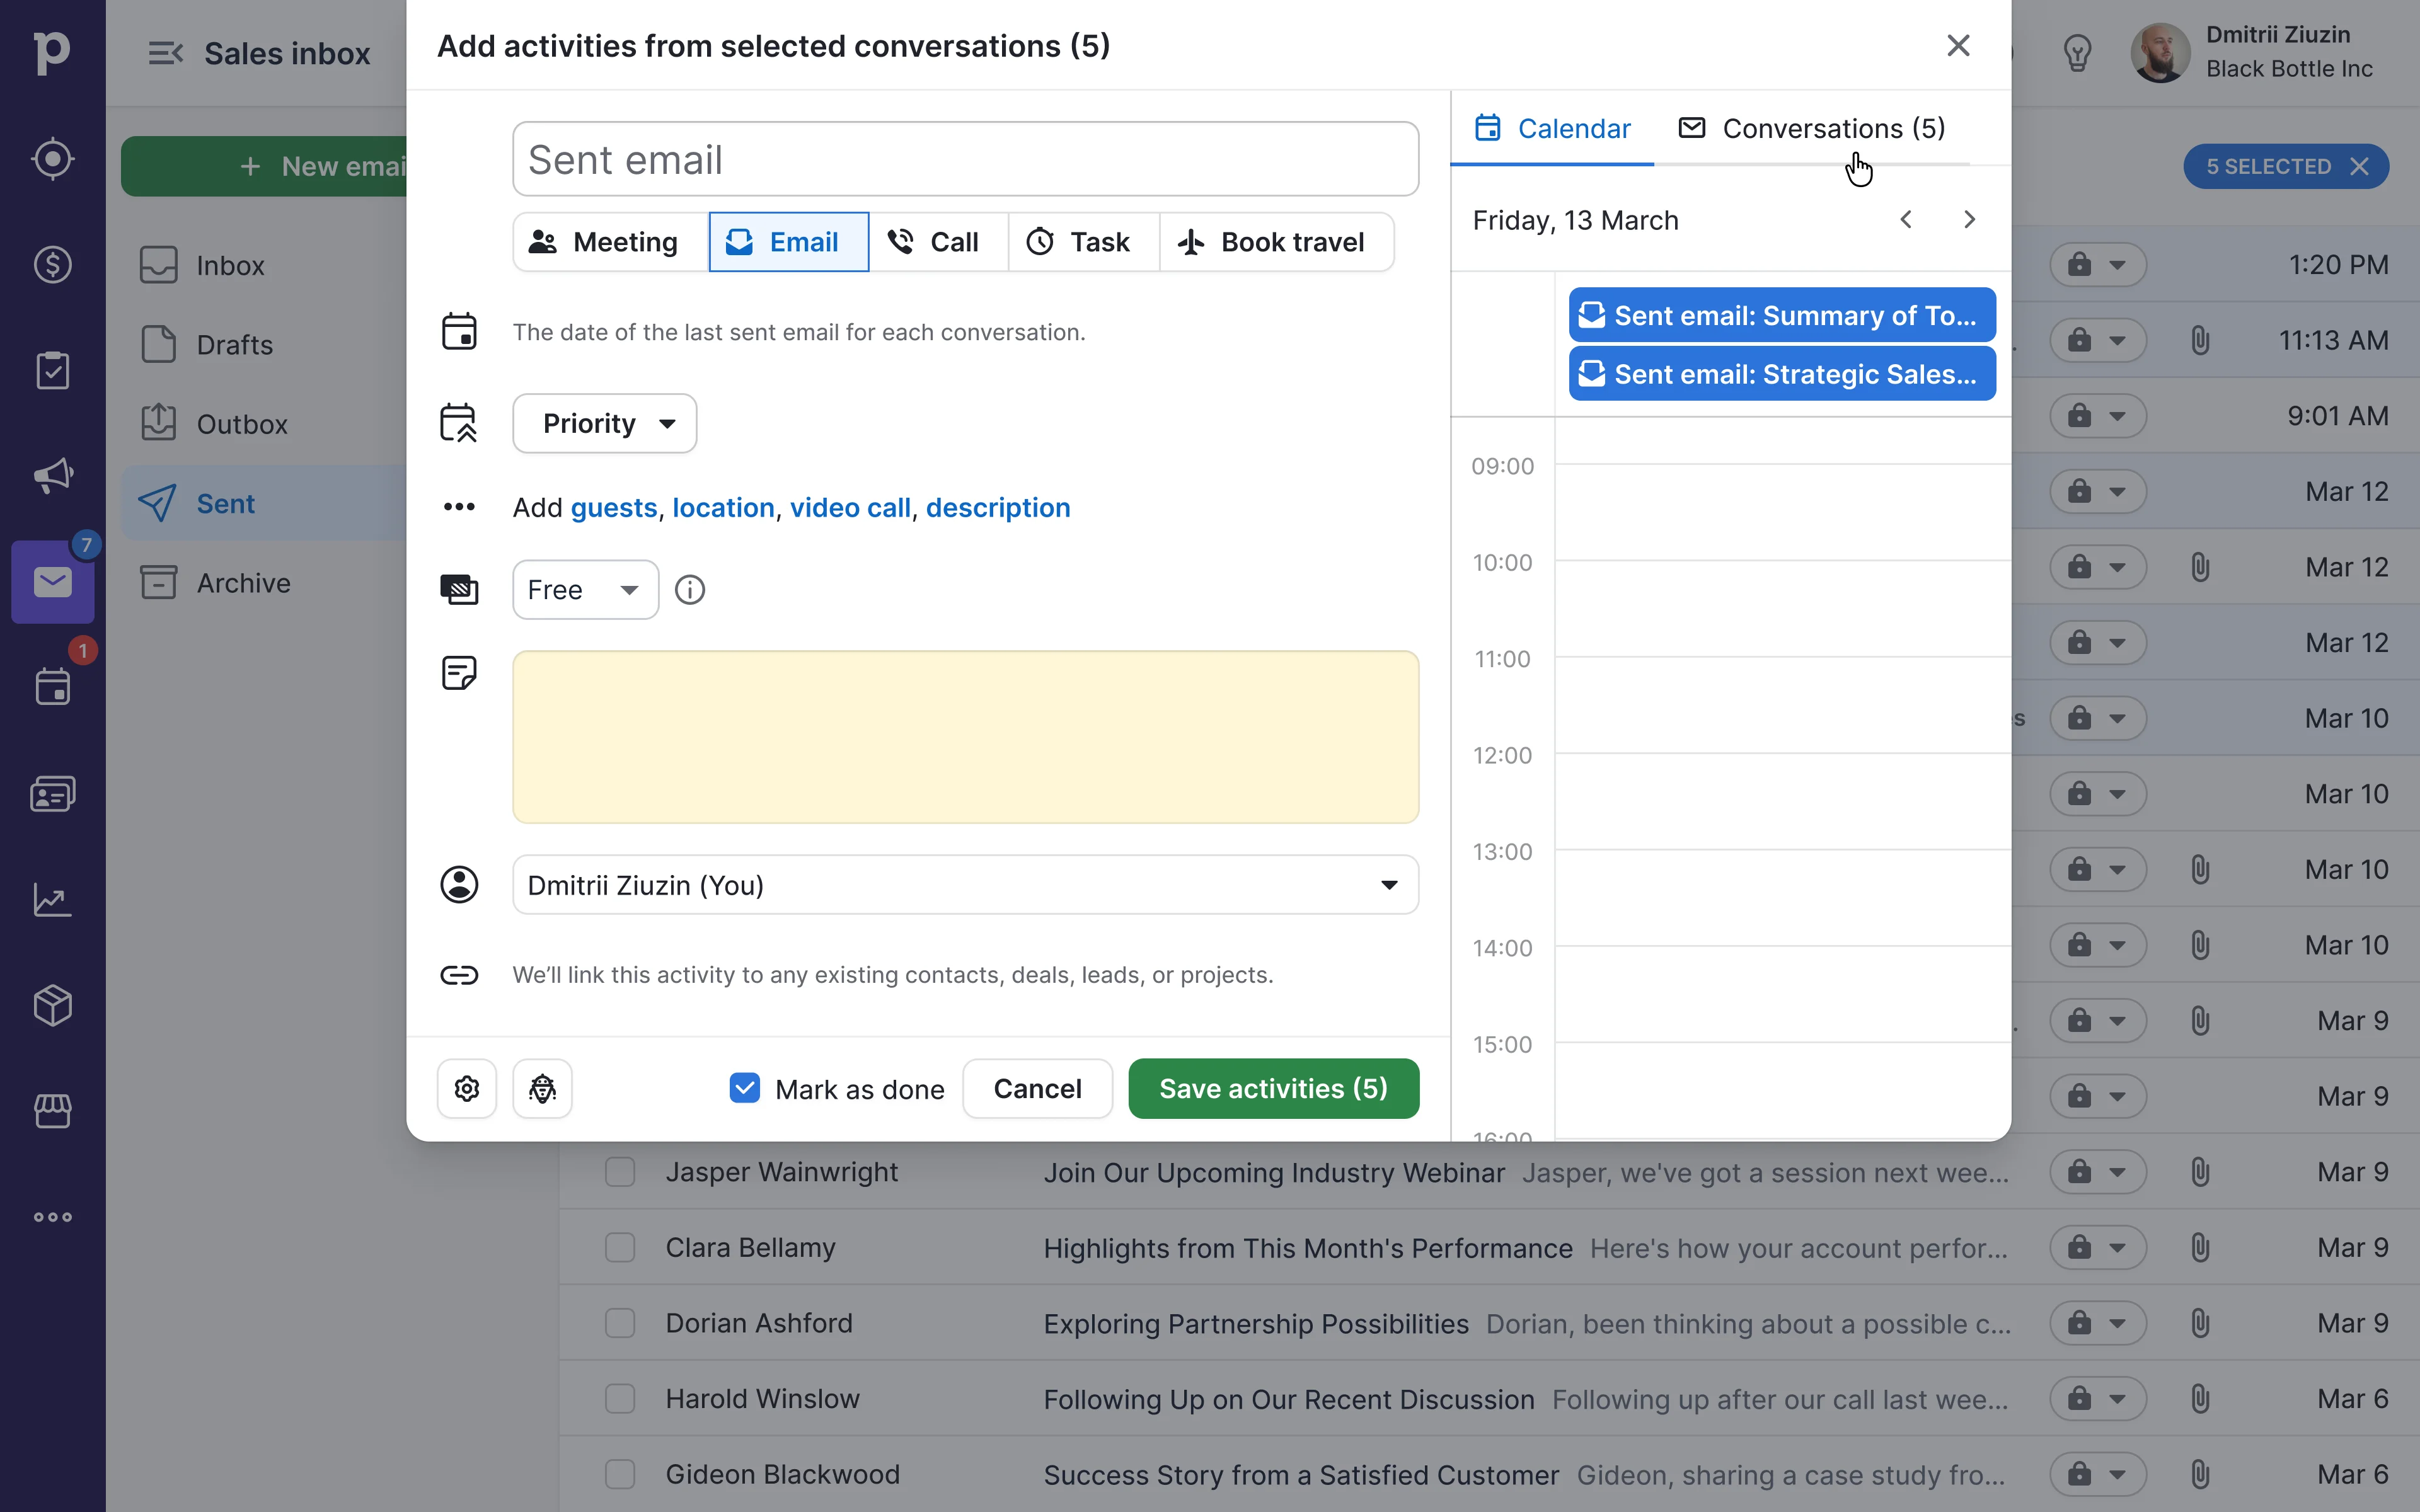Go to next day in calendar
The image size is (2420, 1512).
coord(1969,220)
